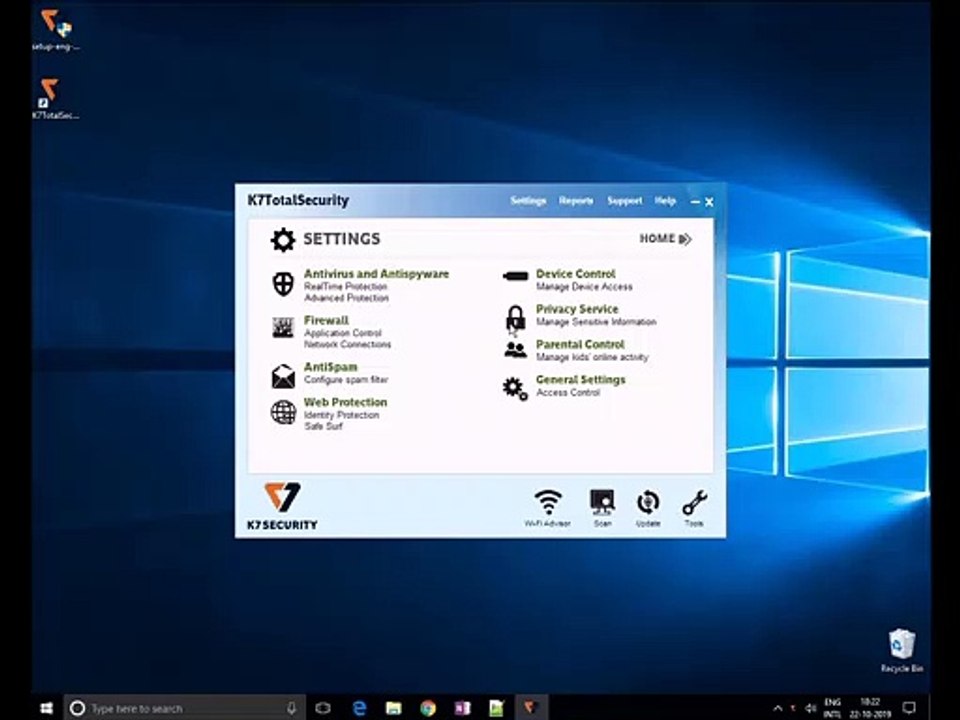Viewport: 960px width, 720px height.
Task: Open the Firewall settings link
Action: (326, 320)
